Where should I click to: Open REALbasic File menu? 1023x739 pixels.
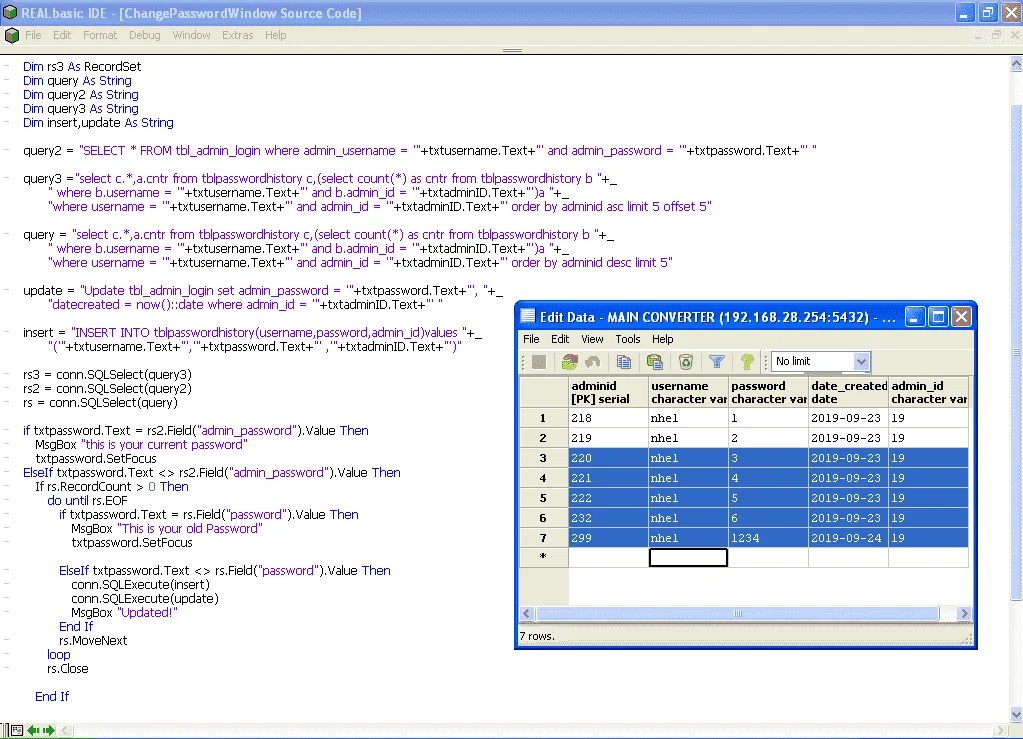click(x=33, y=35)
